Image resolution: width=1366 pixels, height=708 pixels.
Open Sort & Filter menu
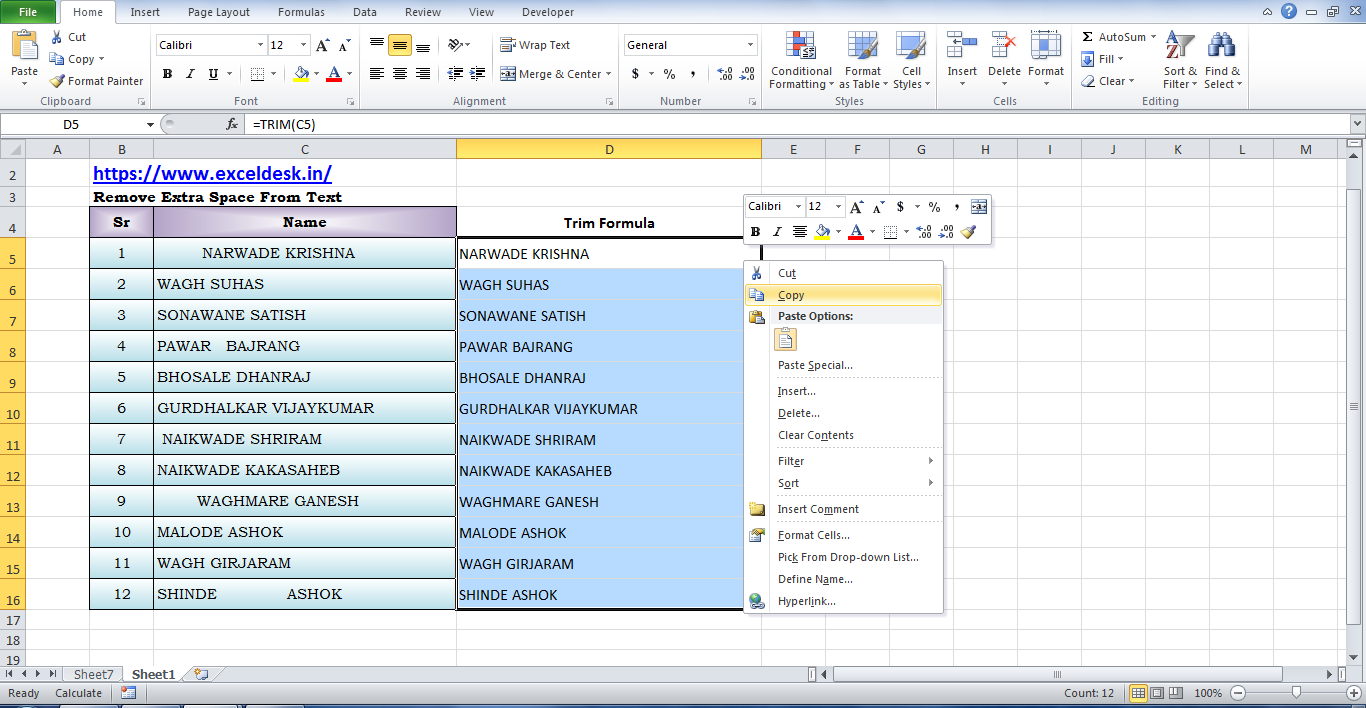tap(1180, 60)
